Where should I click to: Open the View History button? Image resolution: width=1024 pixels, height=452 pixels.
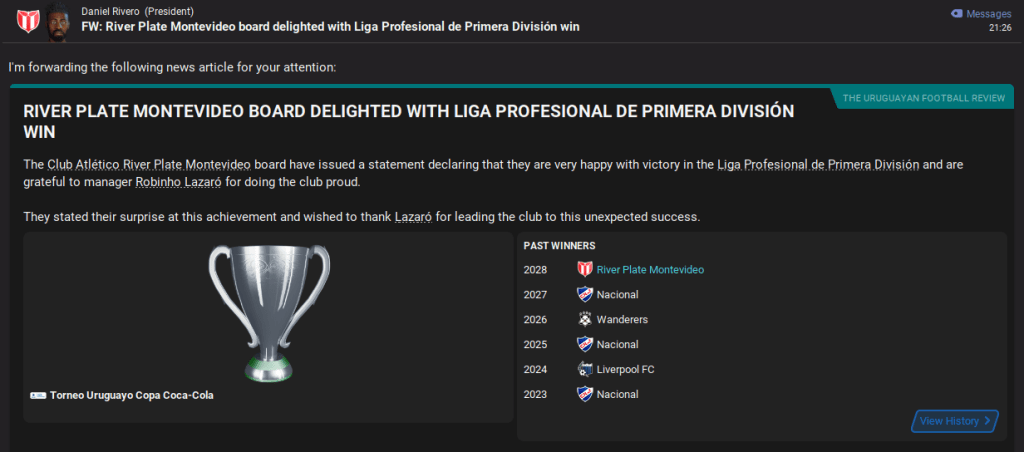point(955,421)
